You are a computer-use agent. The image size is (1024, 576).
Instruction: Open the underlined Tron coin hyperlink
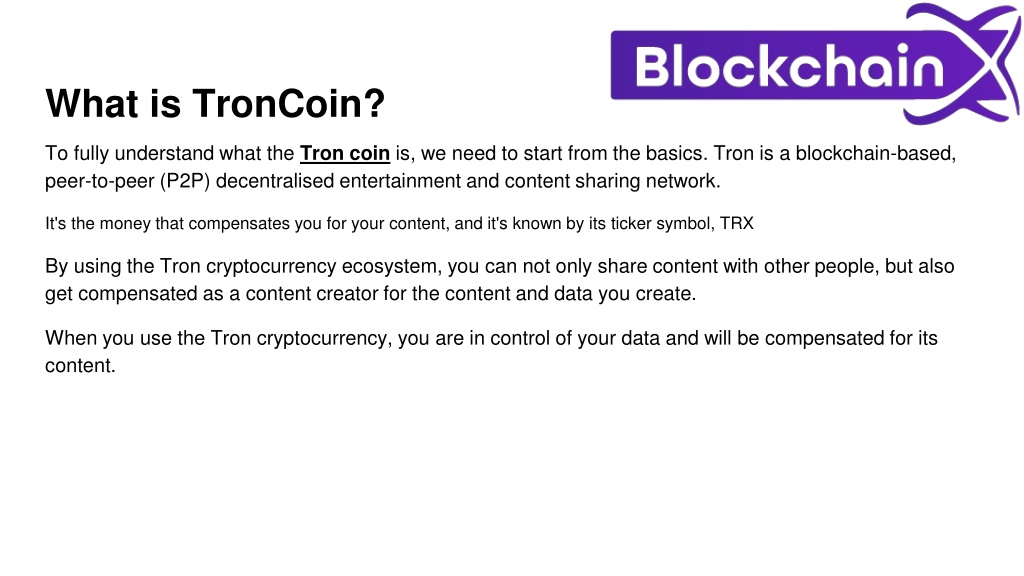[345, 153]
